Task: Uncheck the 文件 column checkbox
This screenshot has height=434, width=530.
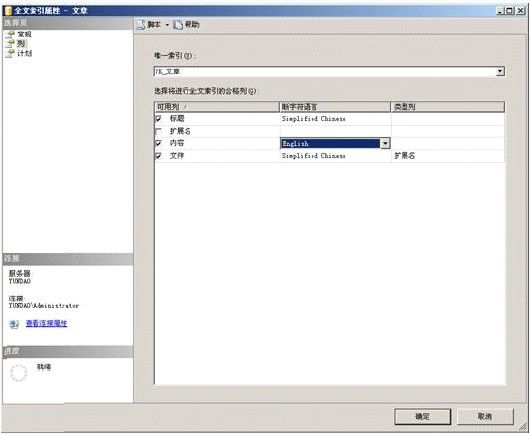Action: click(158, 156)
